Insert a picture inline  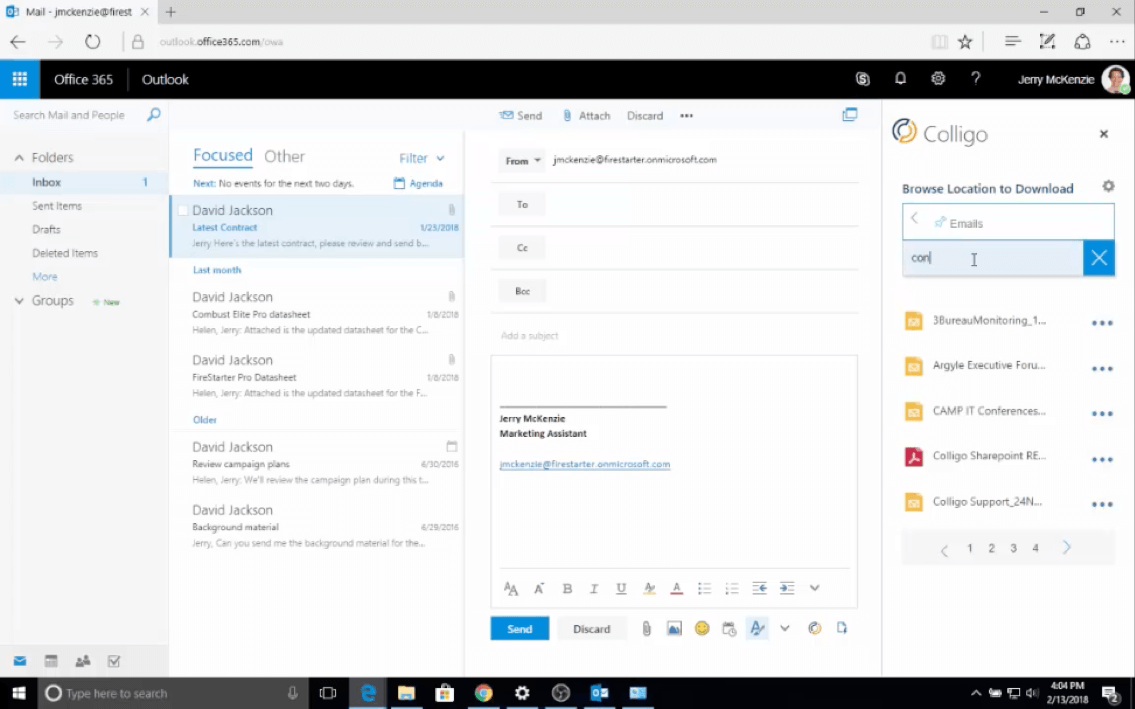click(674, 629)
